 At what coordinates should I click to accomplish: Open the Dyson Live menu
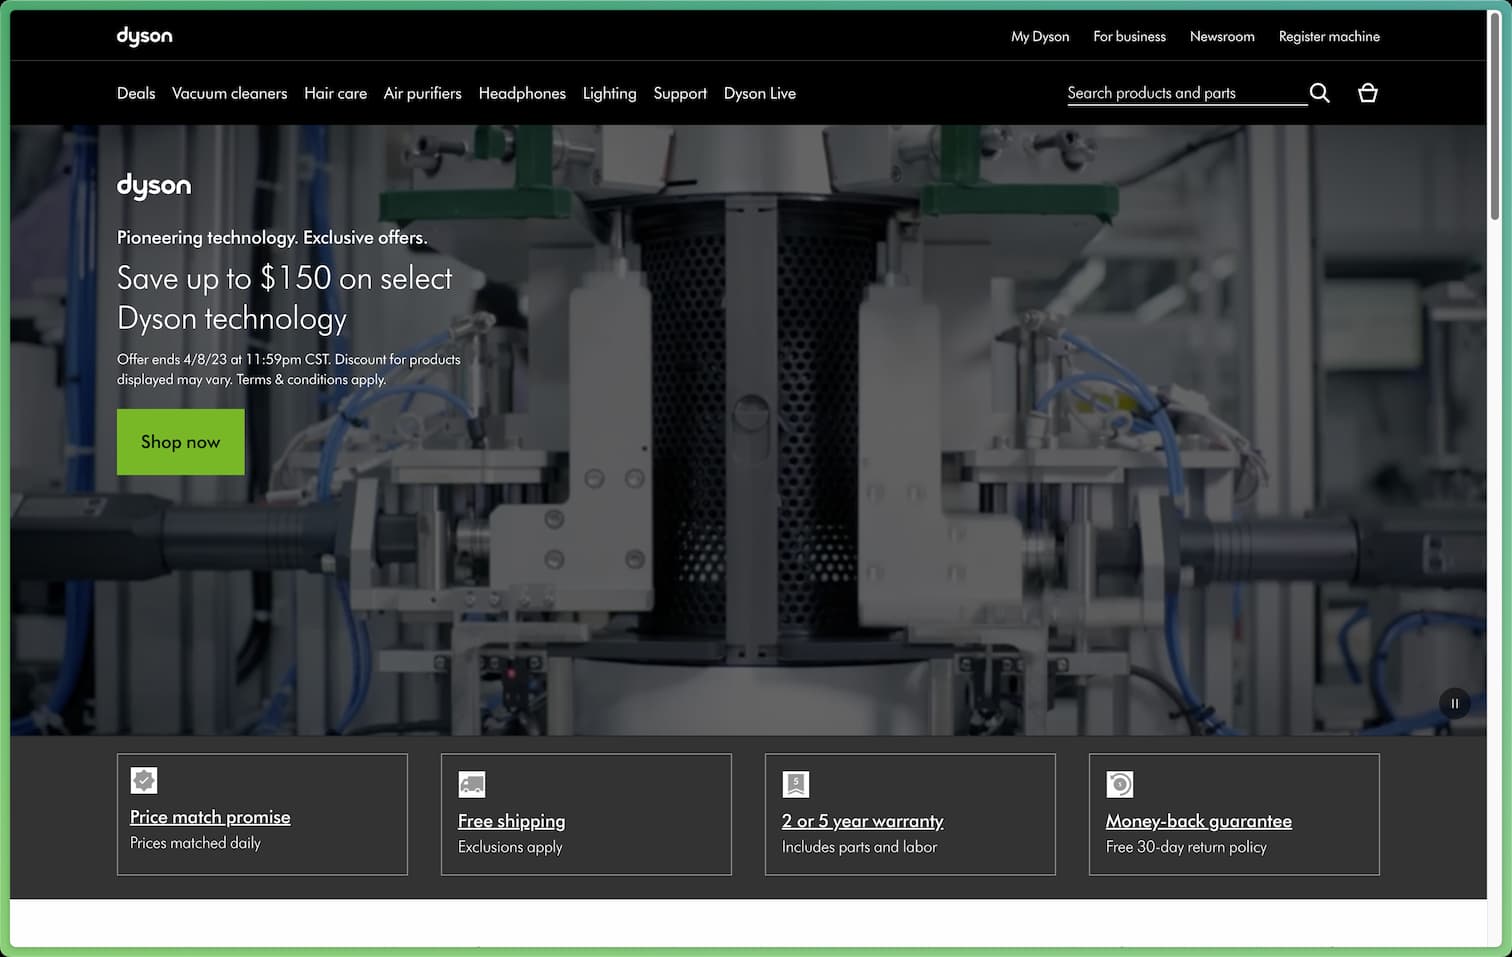pyautogui.click(x=760, y=93)
